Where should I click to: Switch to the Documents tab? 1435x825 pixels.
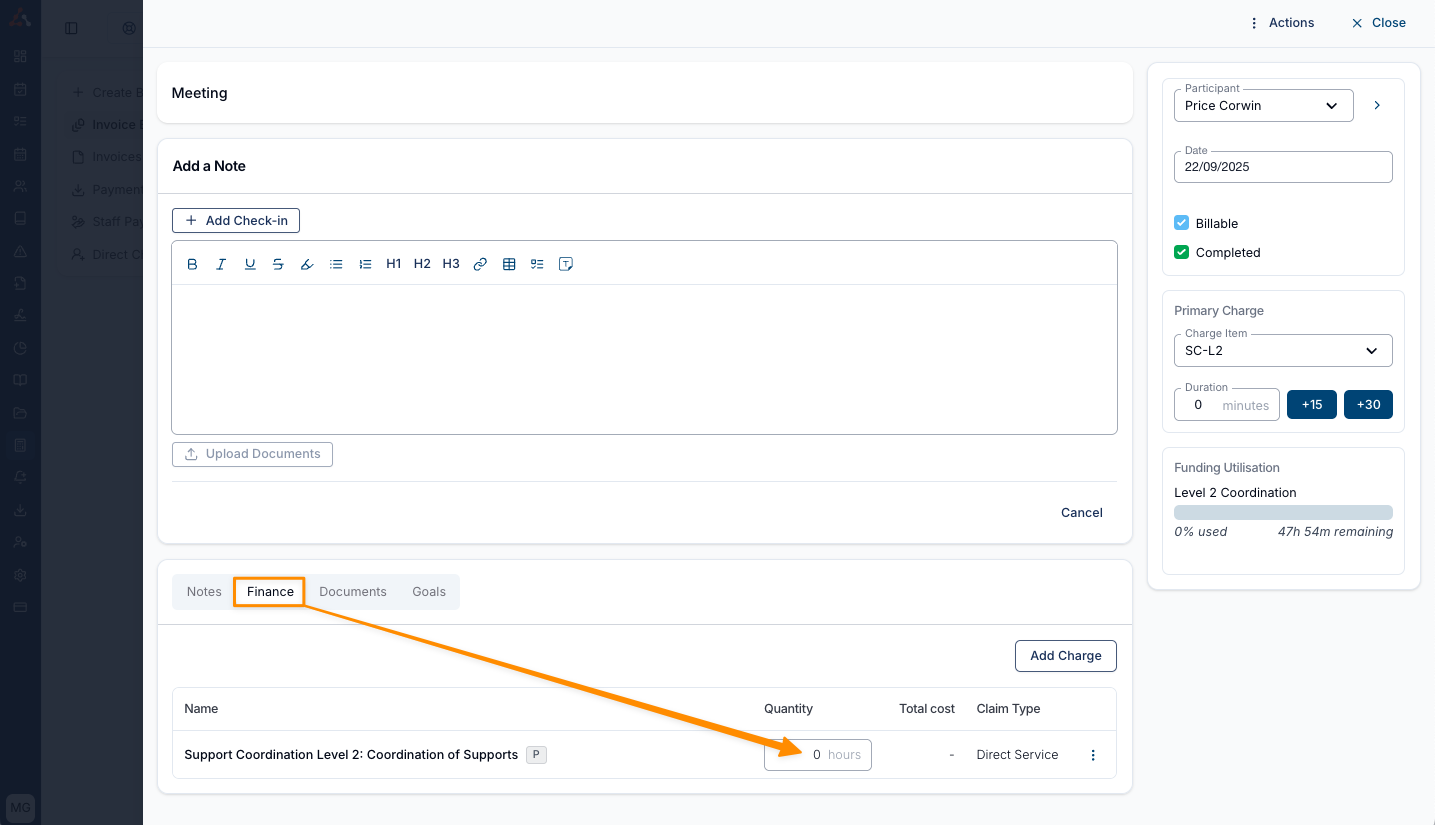coord(352,592)
